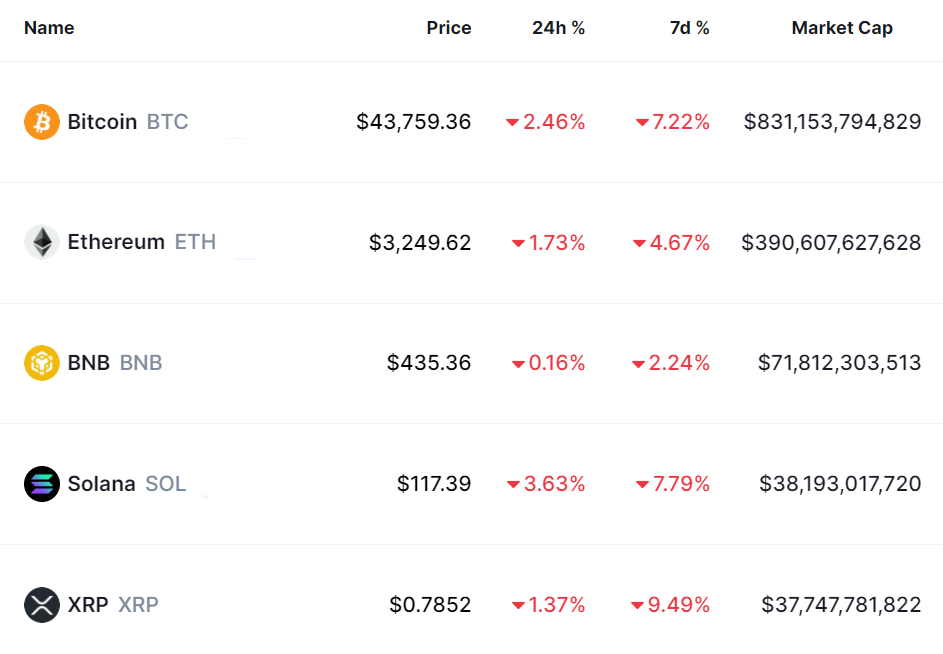This screenshot has width=943, height=654.
Task: Click Solana's 7d red down arrow
Action: tap(642, 485)
